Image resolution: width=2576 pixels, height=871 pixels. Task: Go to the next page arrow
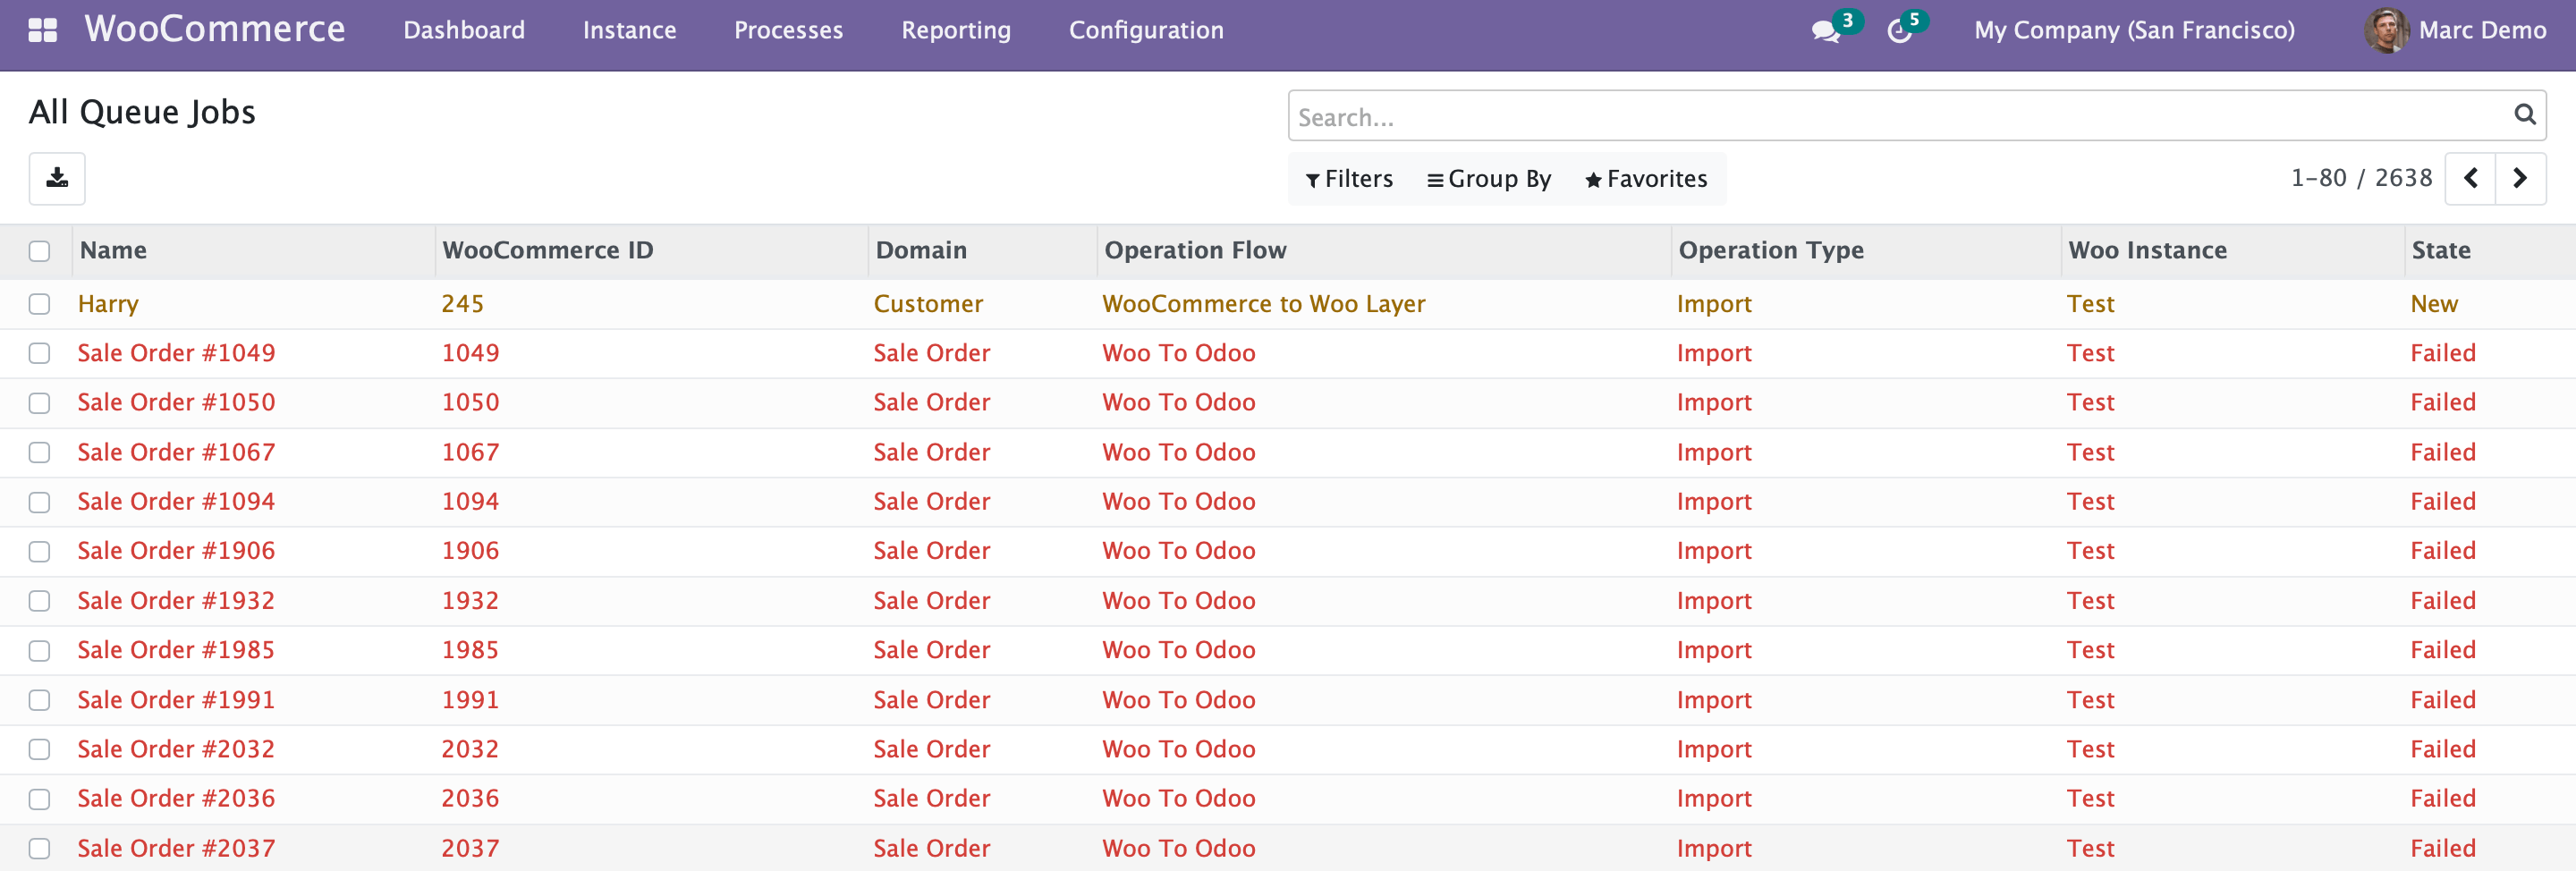(2520, 178)
